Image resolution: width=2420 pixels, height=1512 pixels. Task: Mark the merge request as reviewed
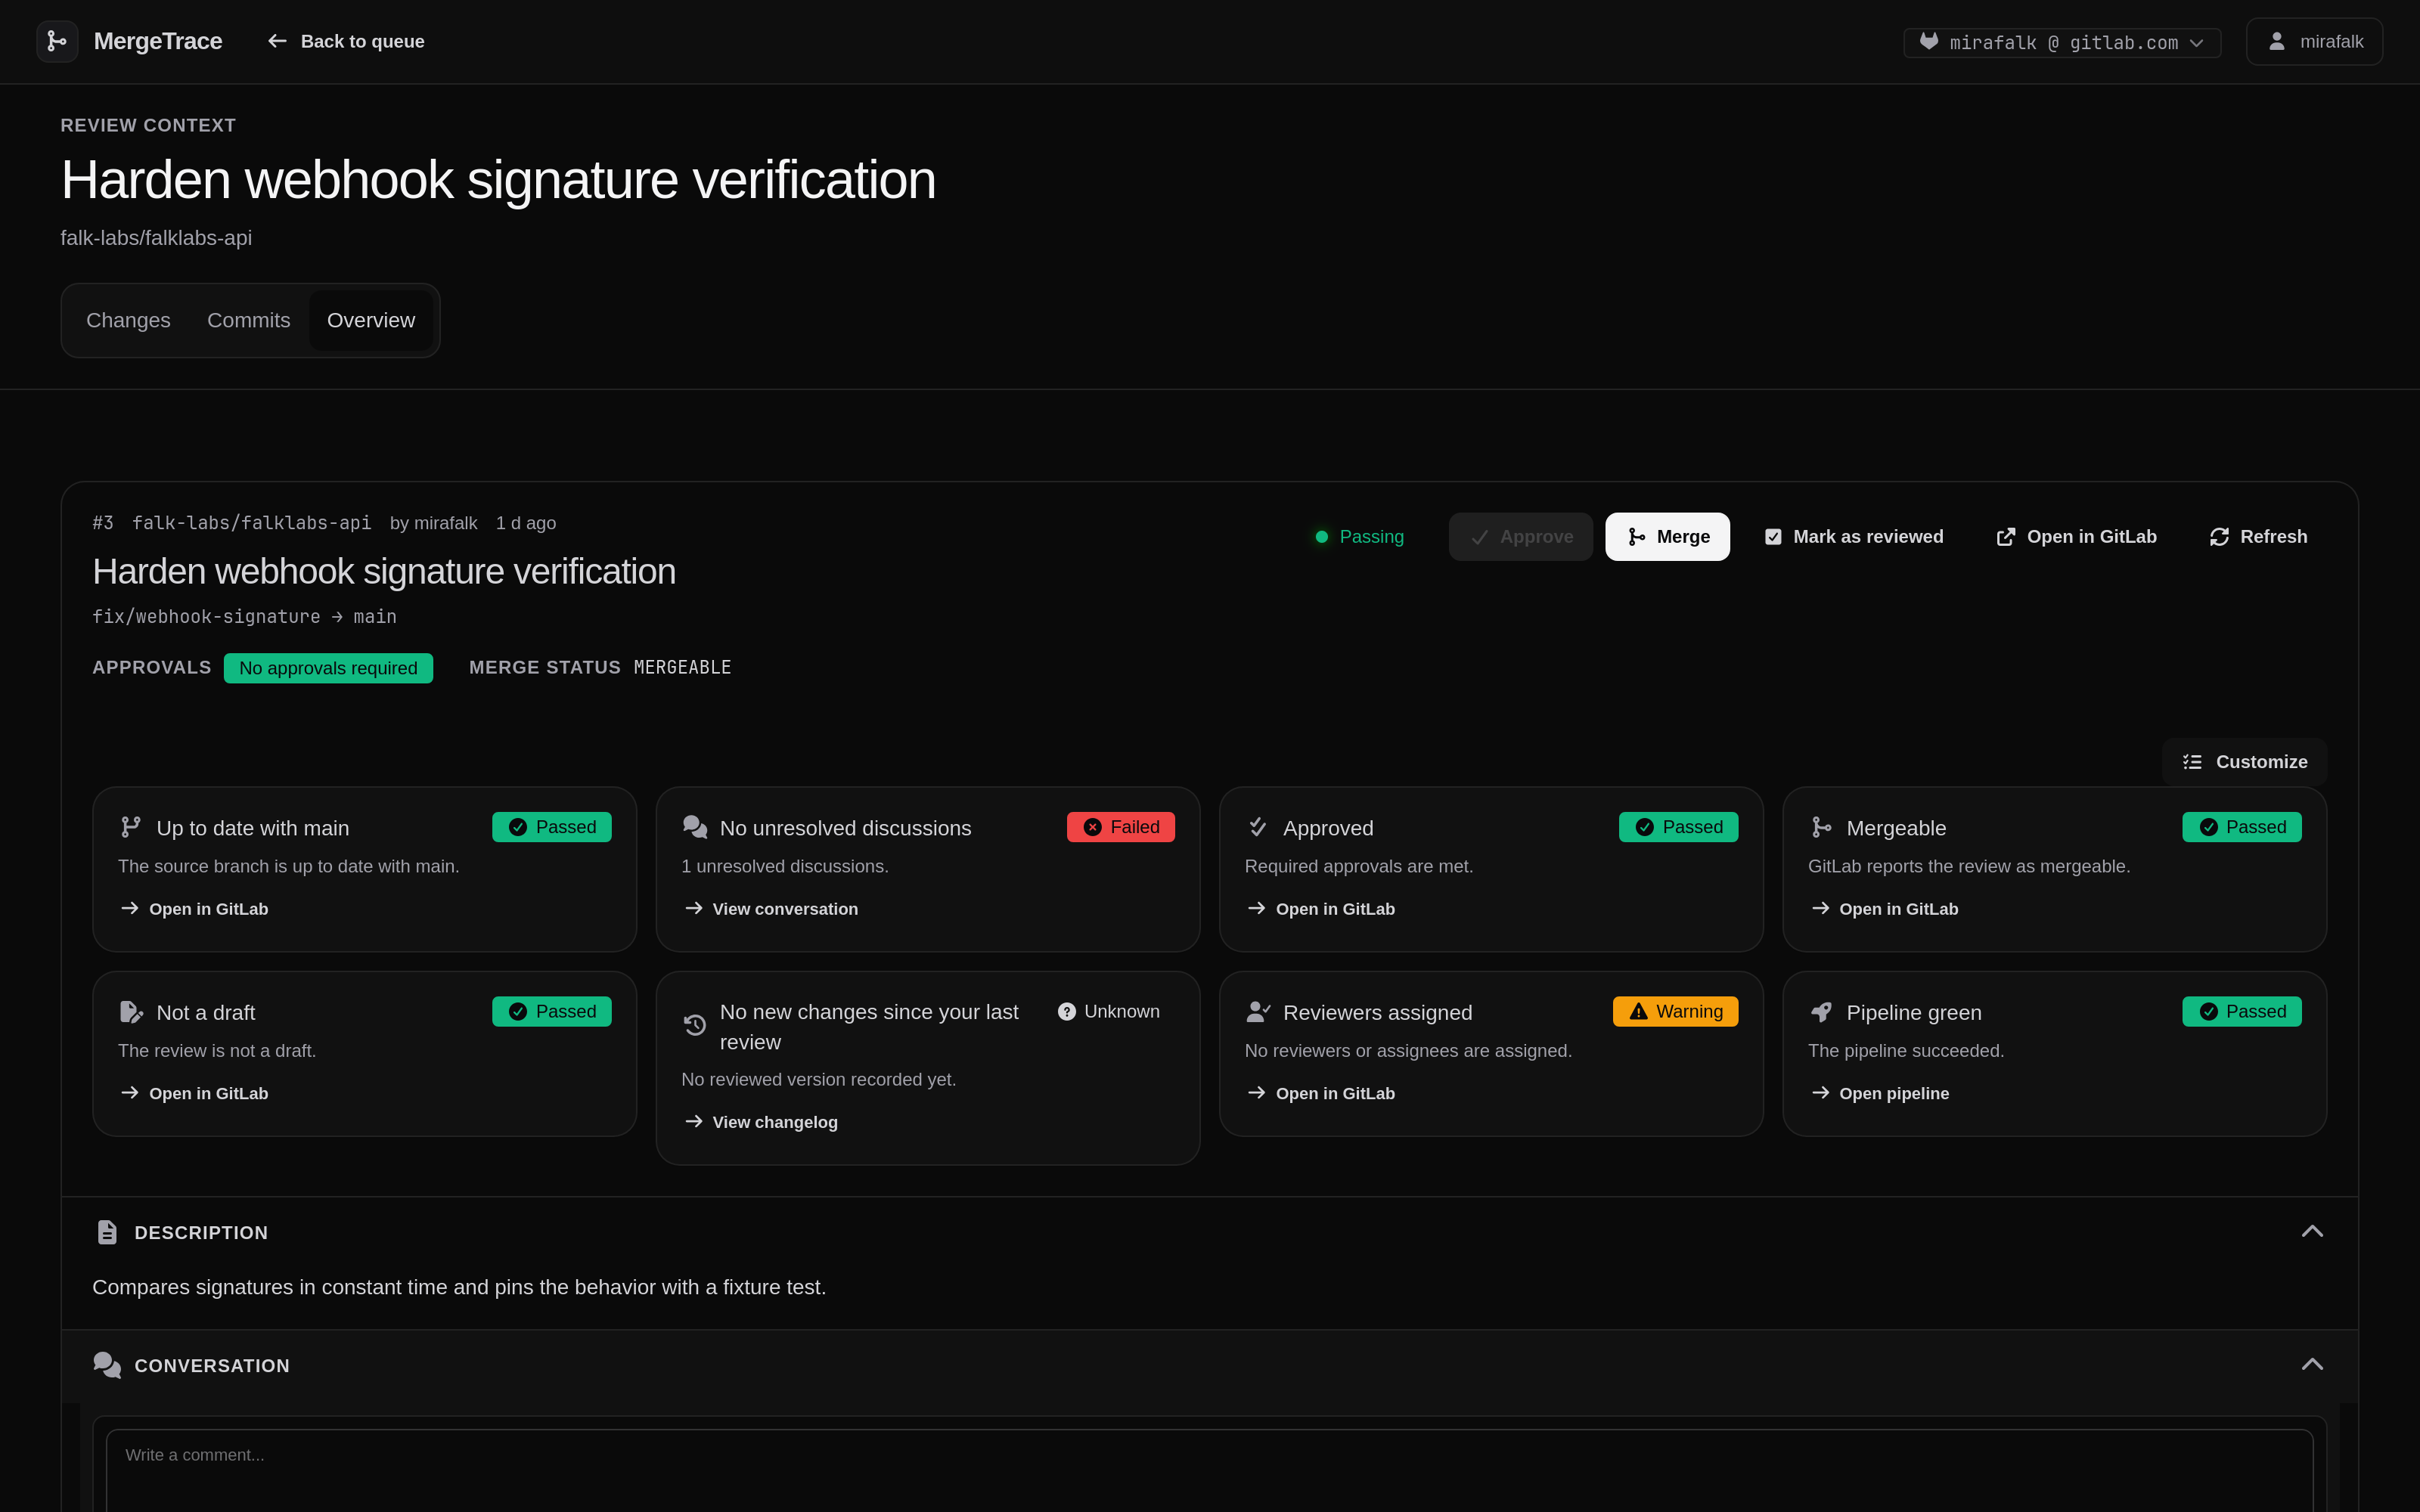click(x=1854, y=537)
